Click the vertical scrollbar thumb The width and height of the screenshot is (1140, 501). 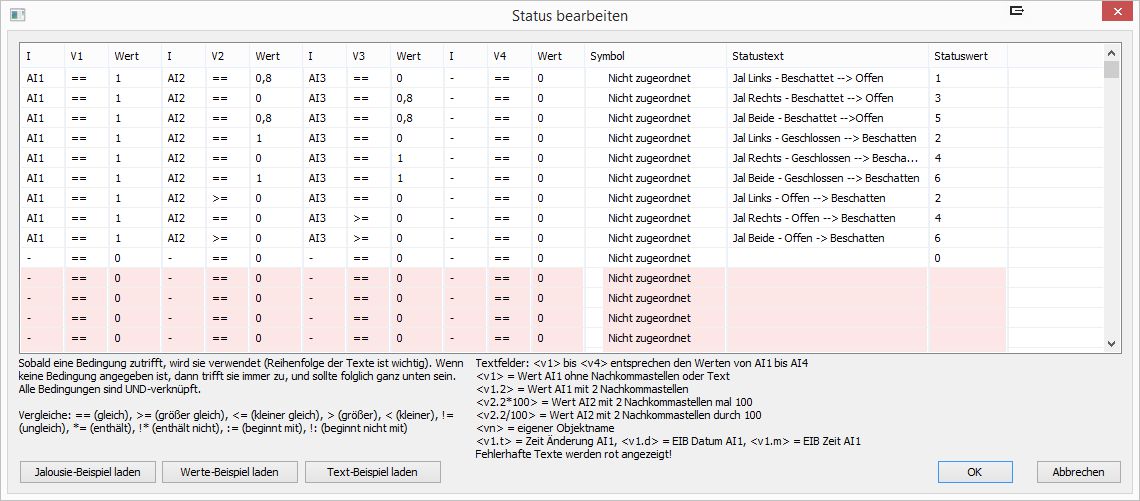point(1111,70)
